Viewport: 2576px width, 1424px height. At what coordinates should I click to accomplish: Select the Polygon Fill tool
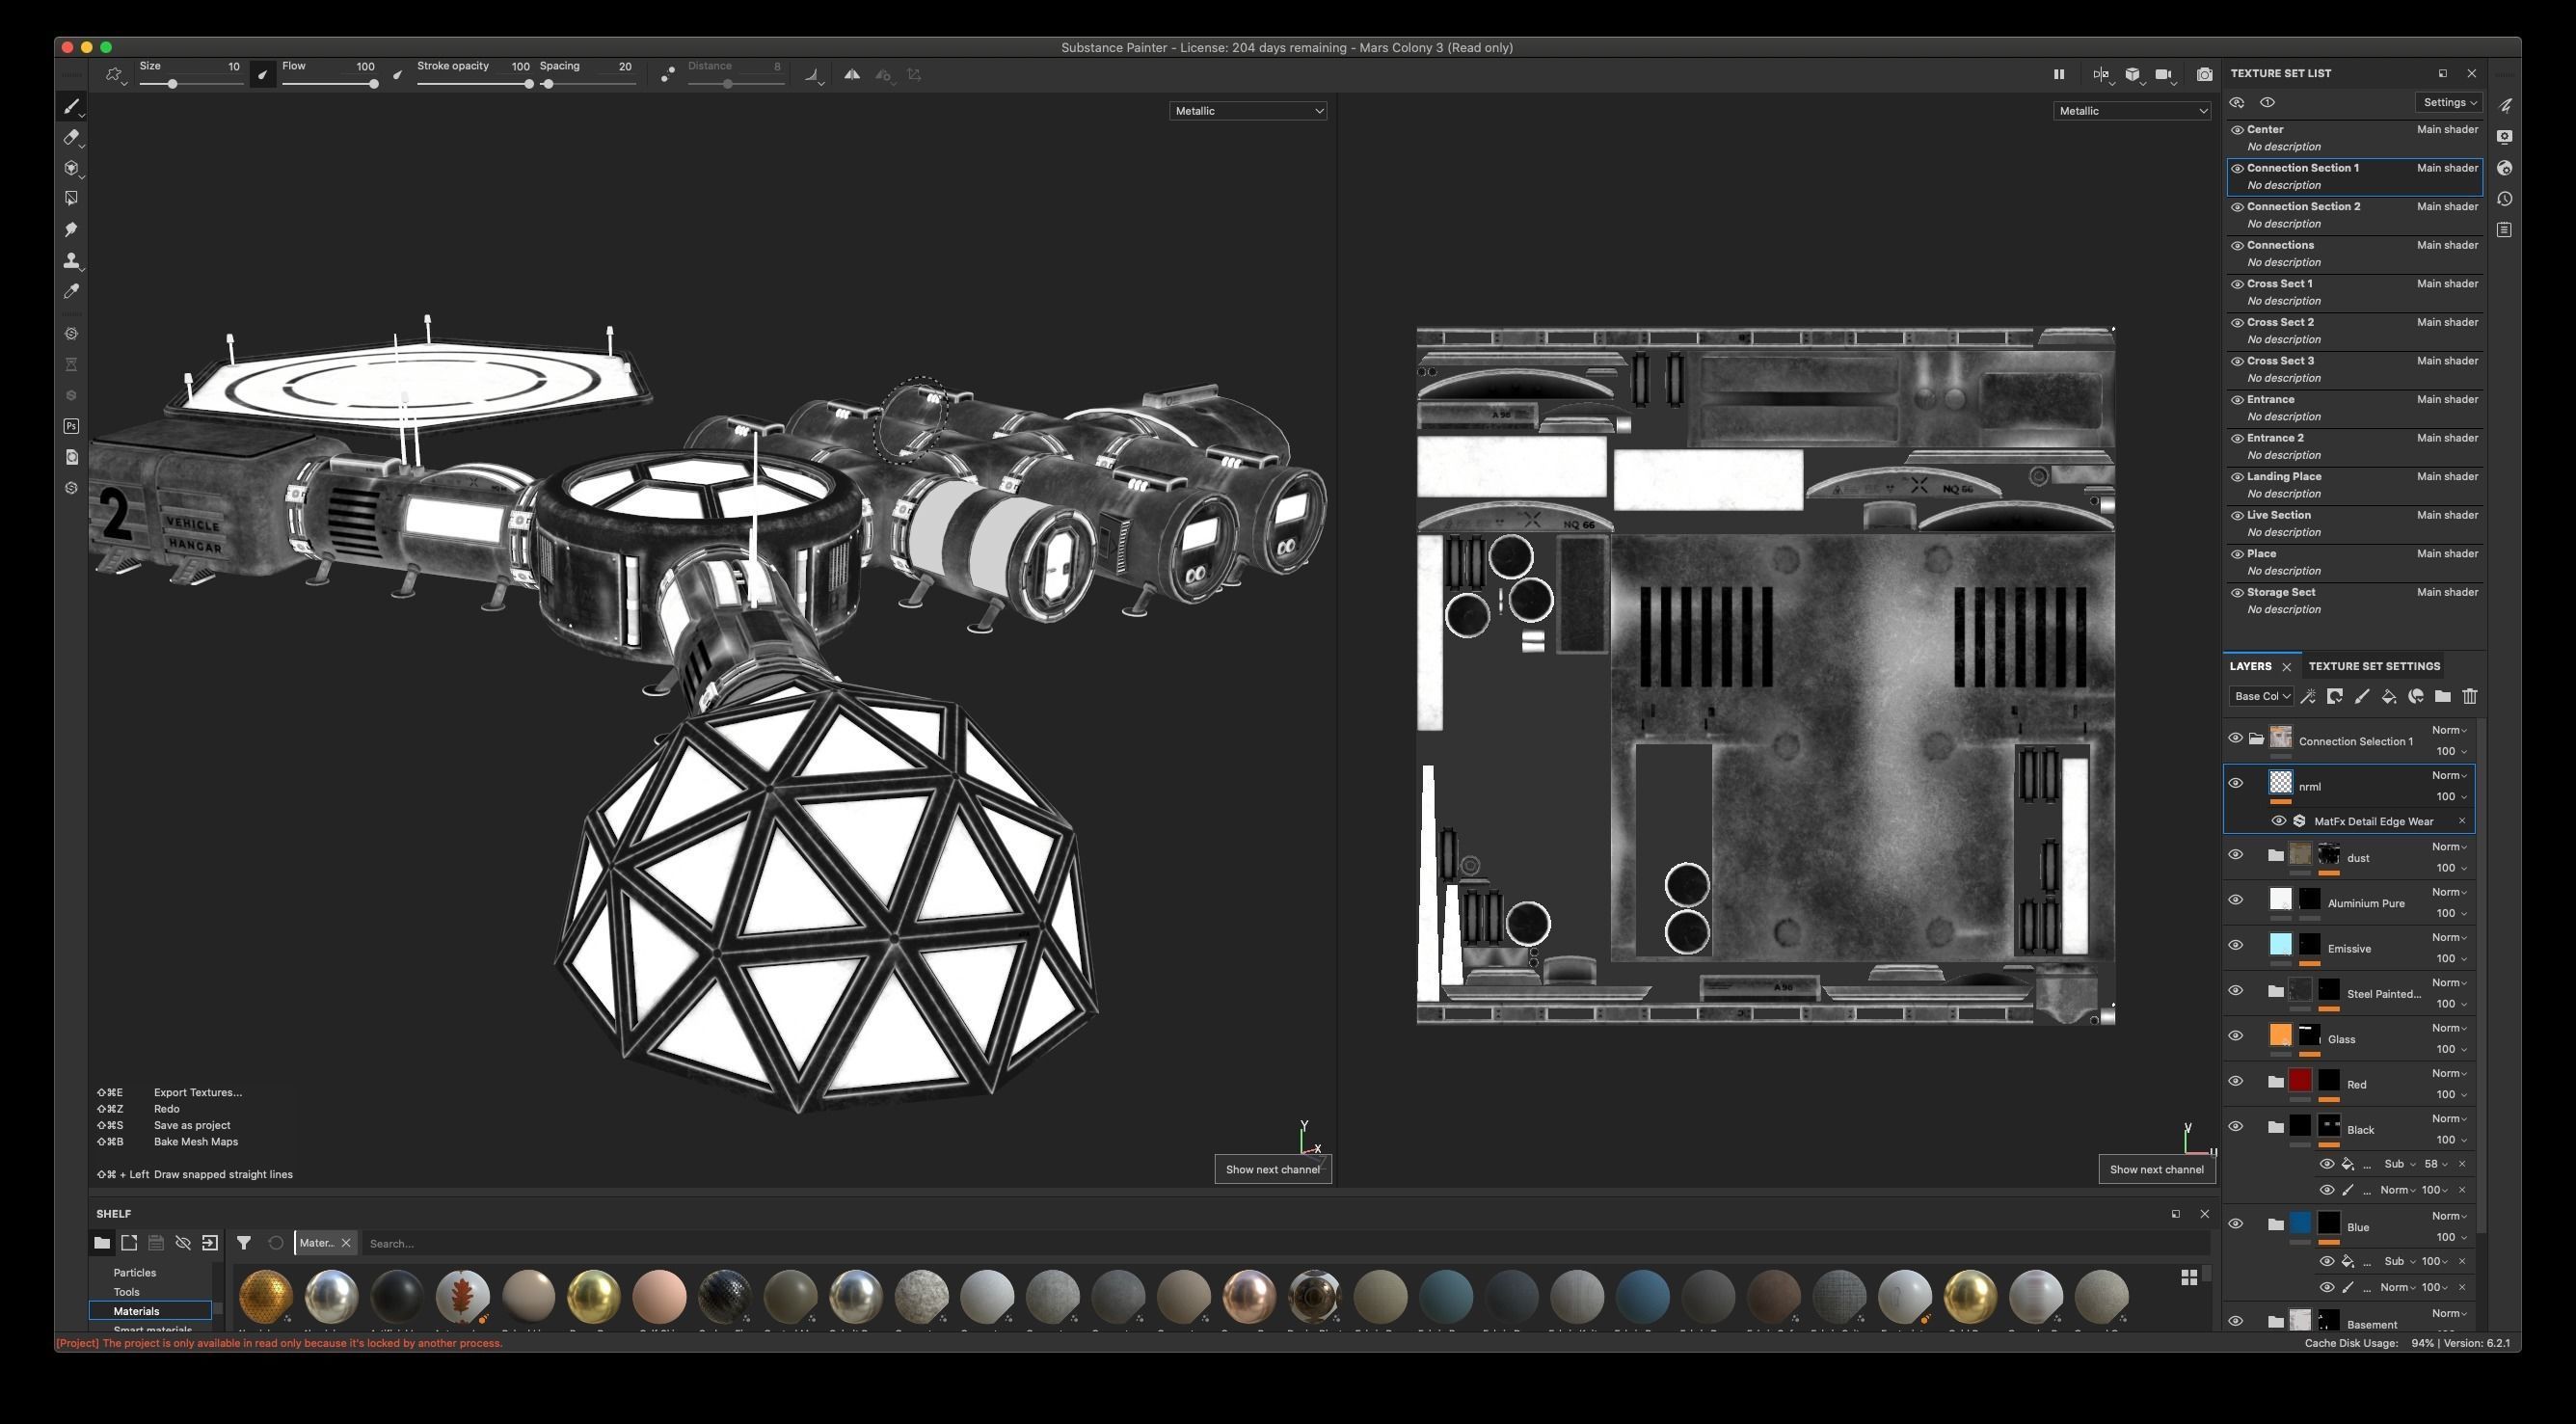point(71,199)
